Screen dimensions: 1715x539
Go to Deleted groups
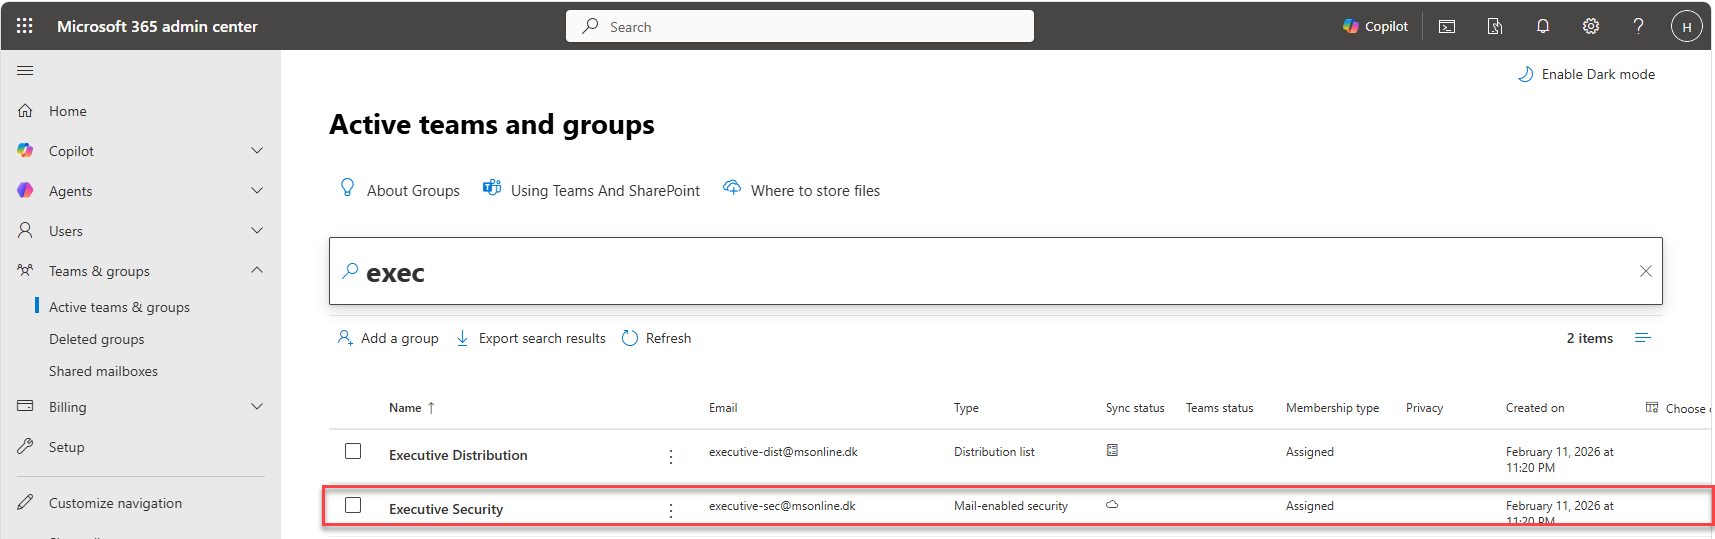point(96,339)
